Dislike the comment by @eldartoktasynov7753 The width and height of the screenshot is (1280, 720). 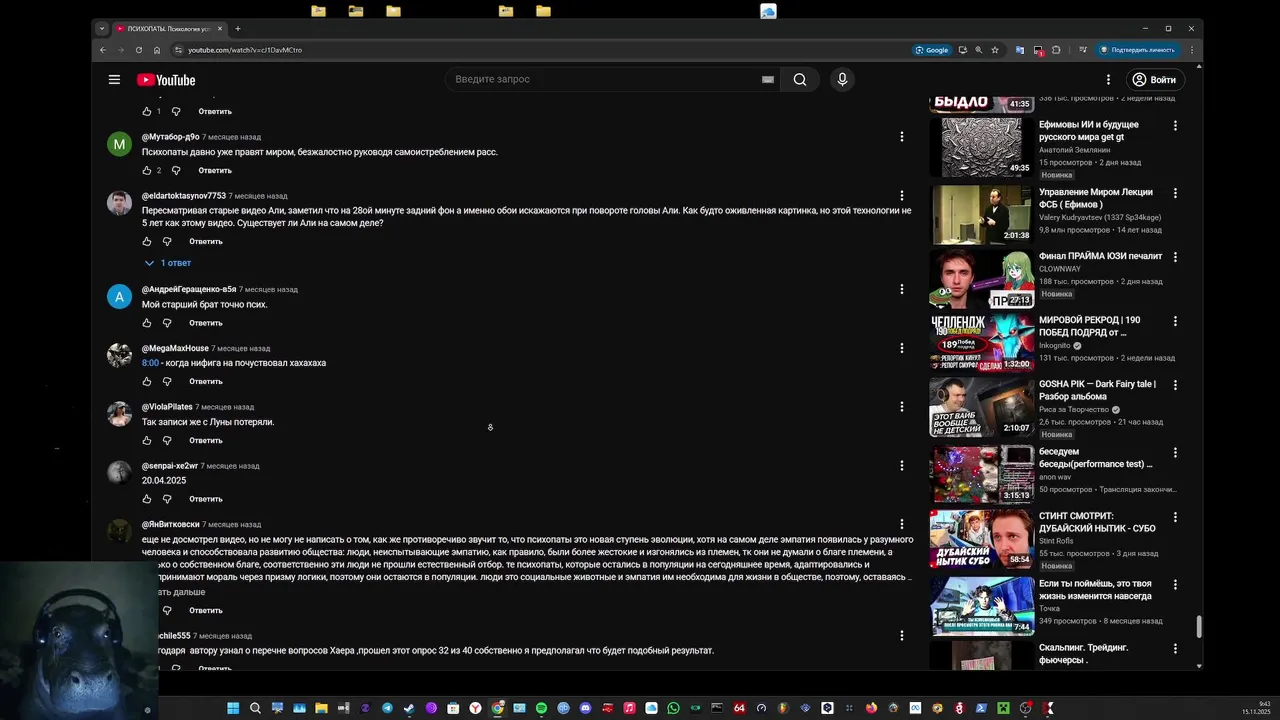pos(167,241)
